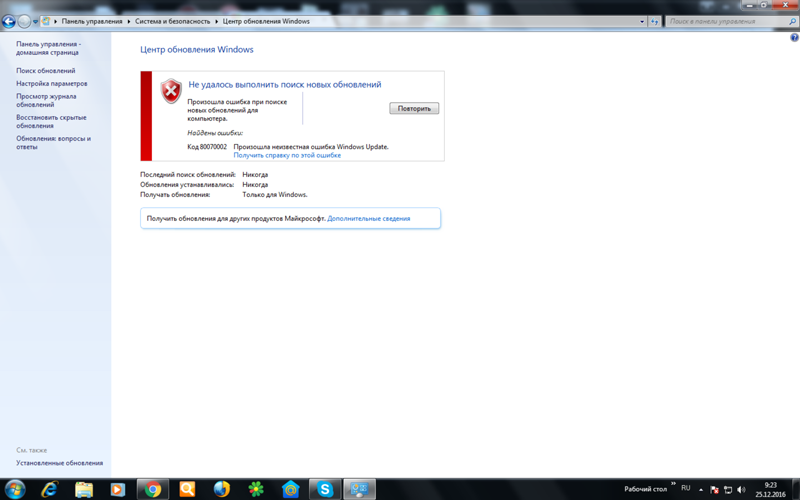Open the Windows Start menu orb

point(15,489)
